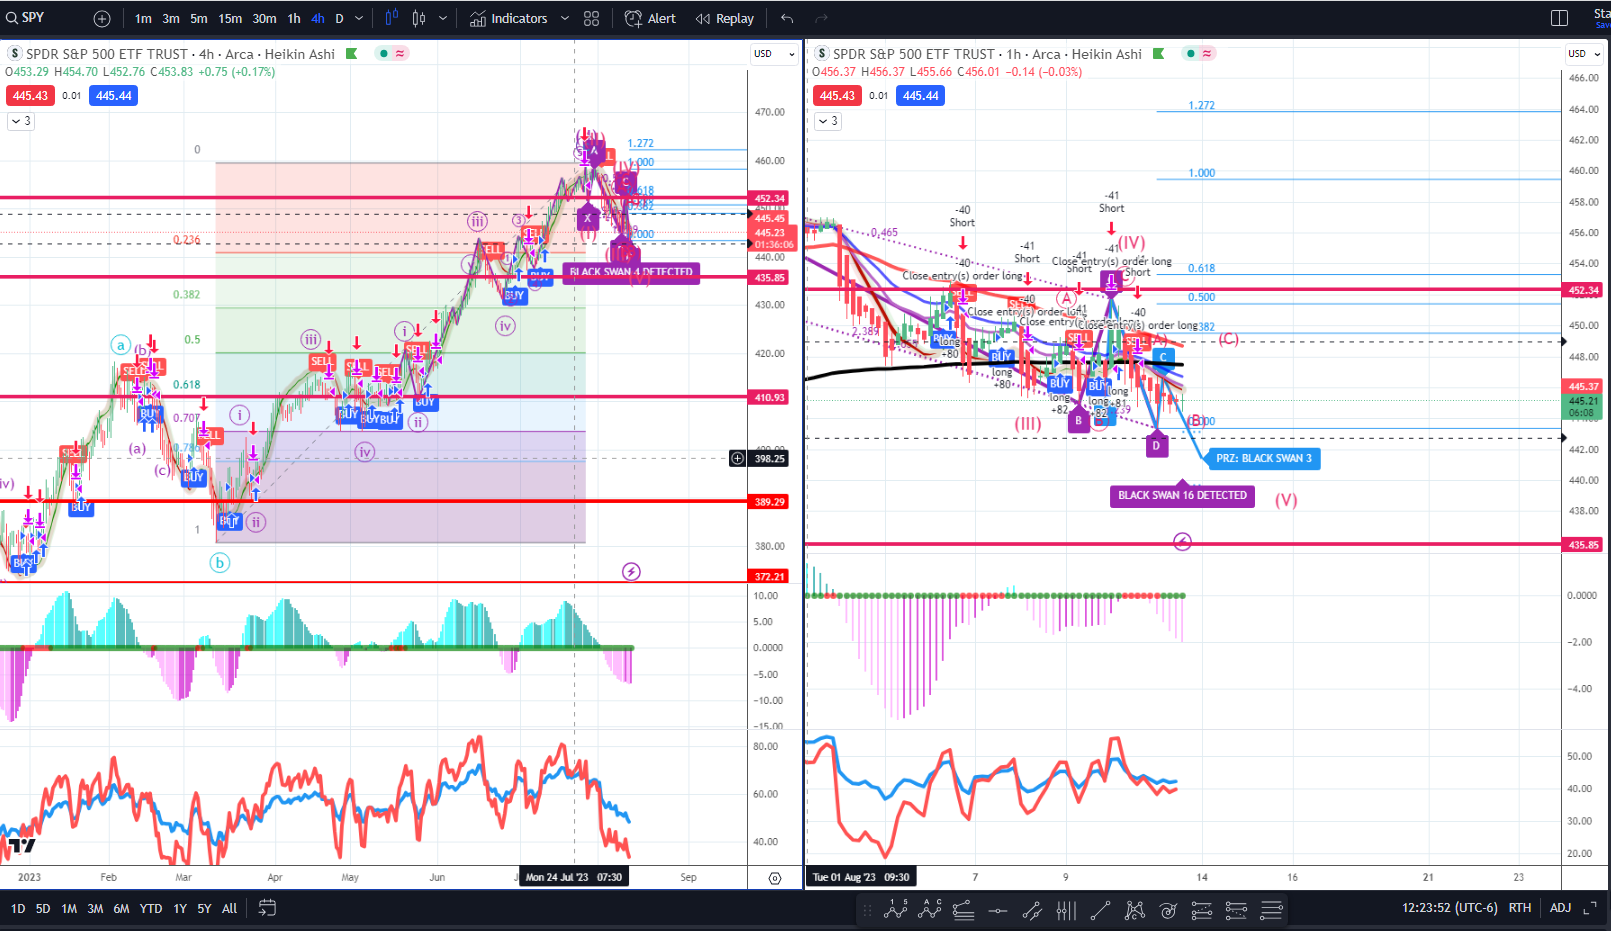Toggle the ADJ adjusted data setting

pos(1561,908)
